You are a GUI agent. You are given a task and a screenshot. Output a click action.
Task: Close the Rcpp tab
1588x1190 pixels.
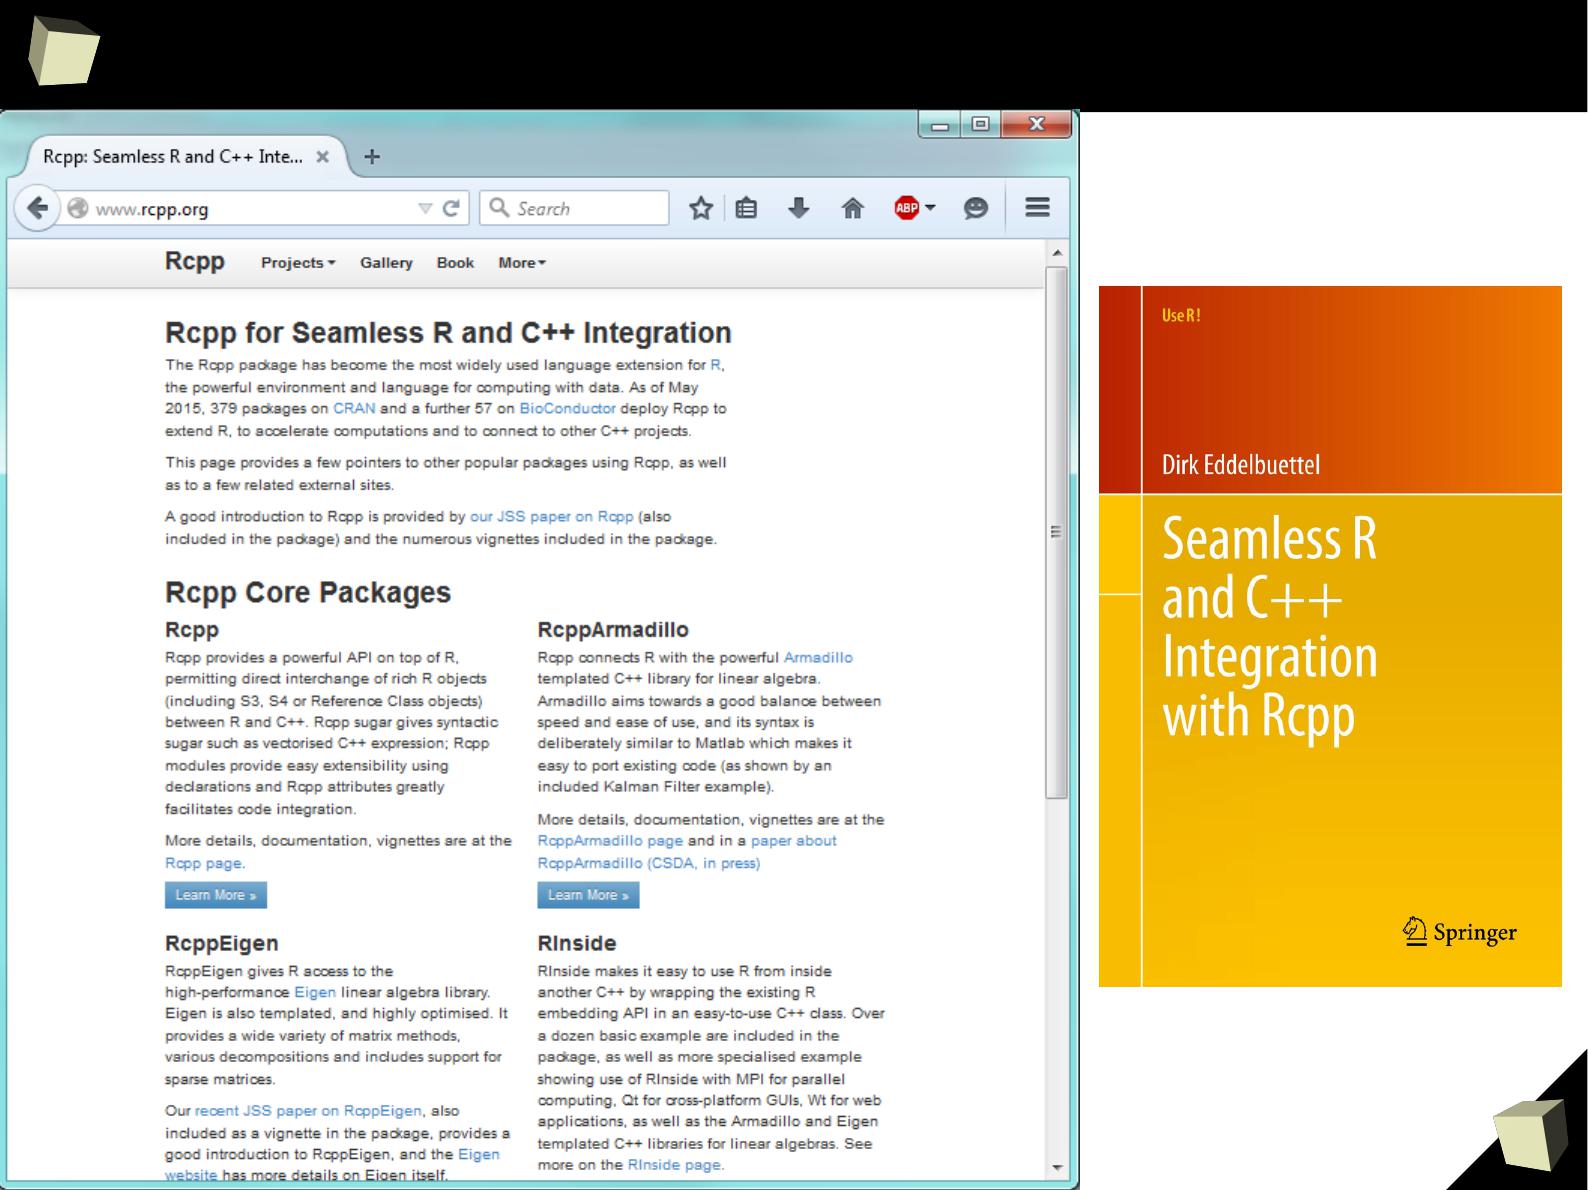pyautogui.click(x=322, y=157)
